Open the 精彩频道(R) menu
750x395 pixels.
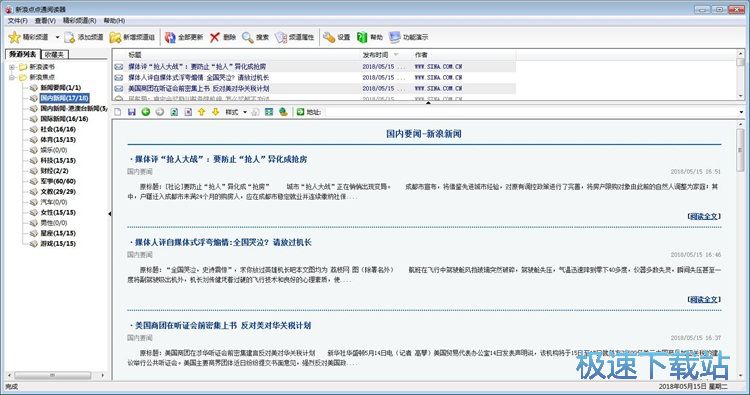coord(79,21)
